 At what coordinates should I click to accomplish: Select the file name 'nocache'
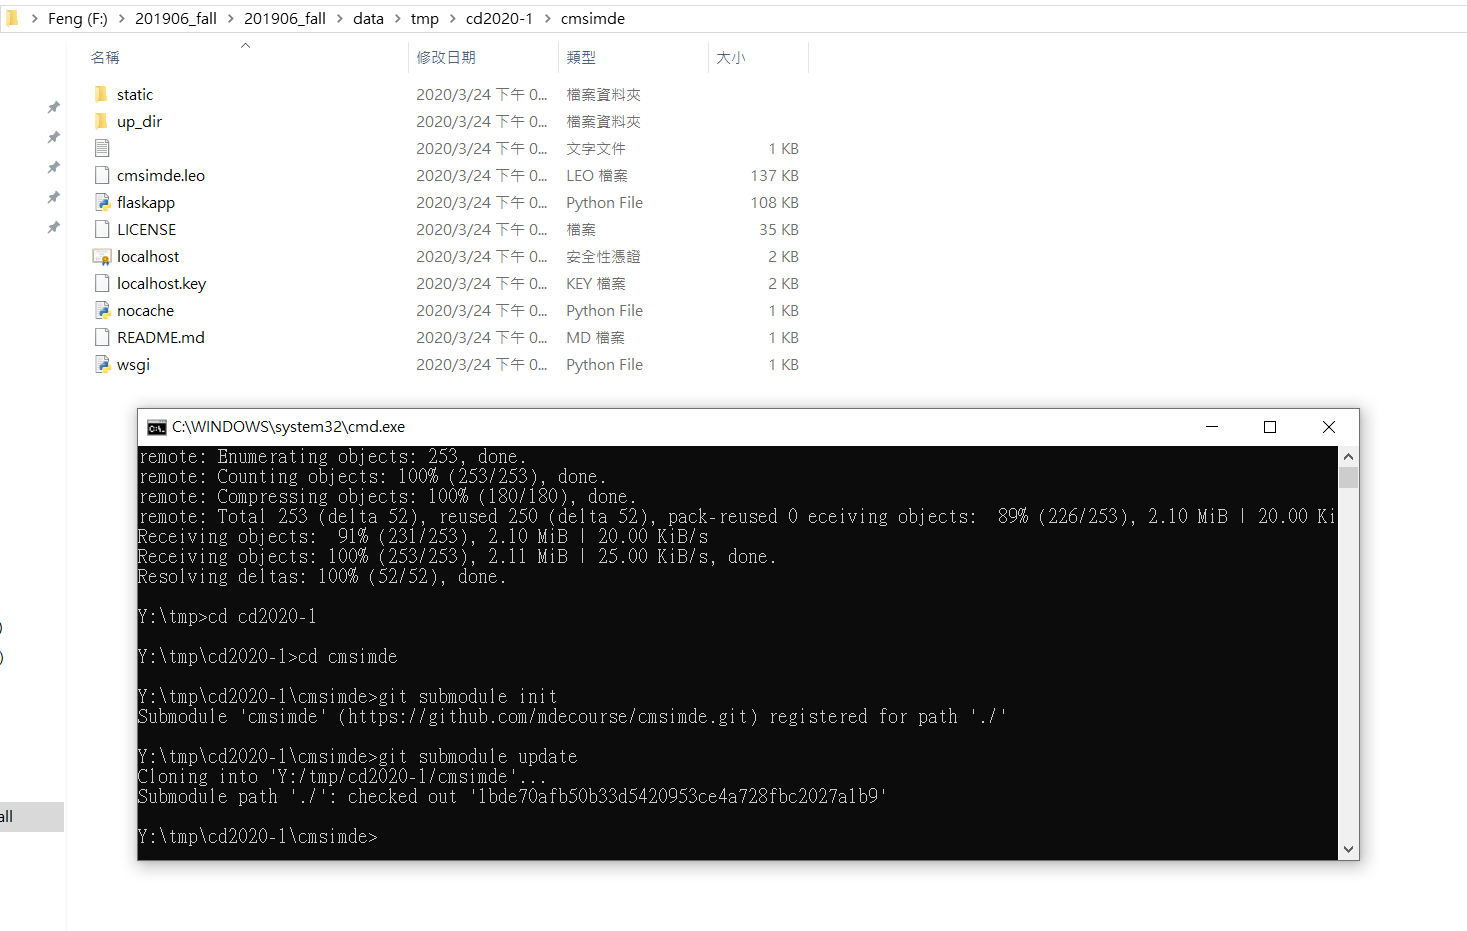(145, 311)
